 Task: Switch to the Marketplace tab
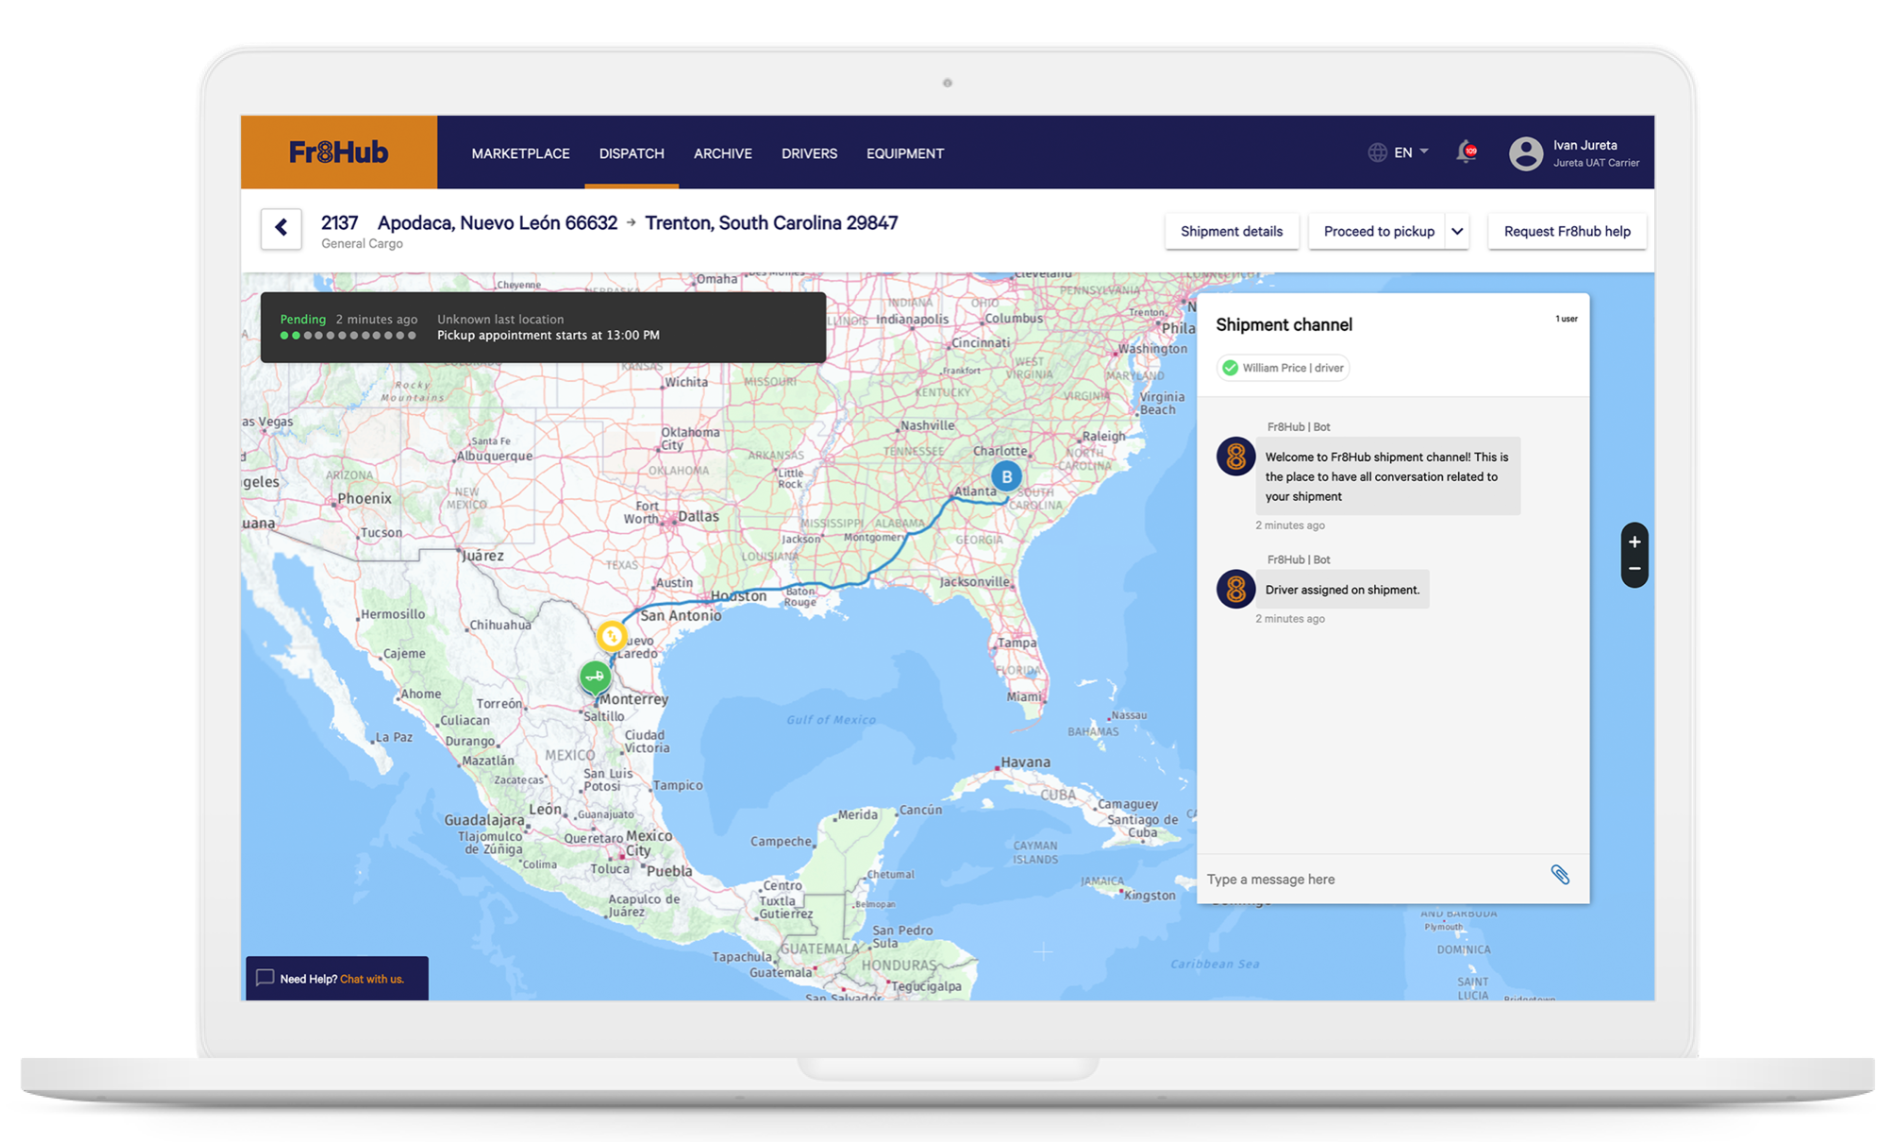[520, 153]
